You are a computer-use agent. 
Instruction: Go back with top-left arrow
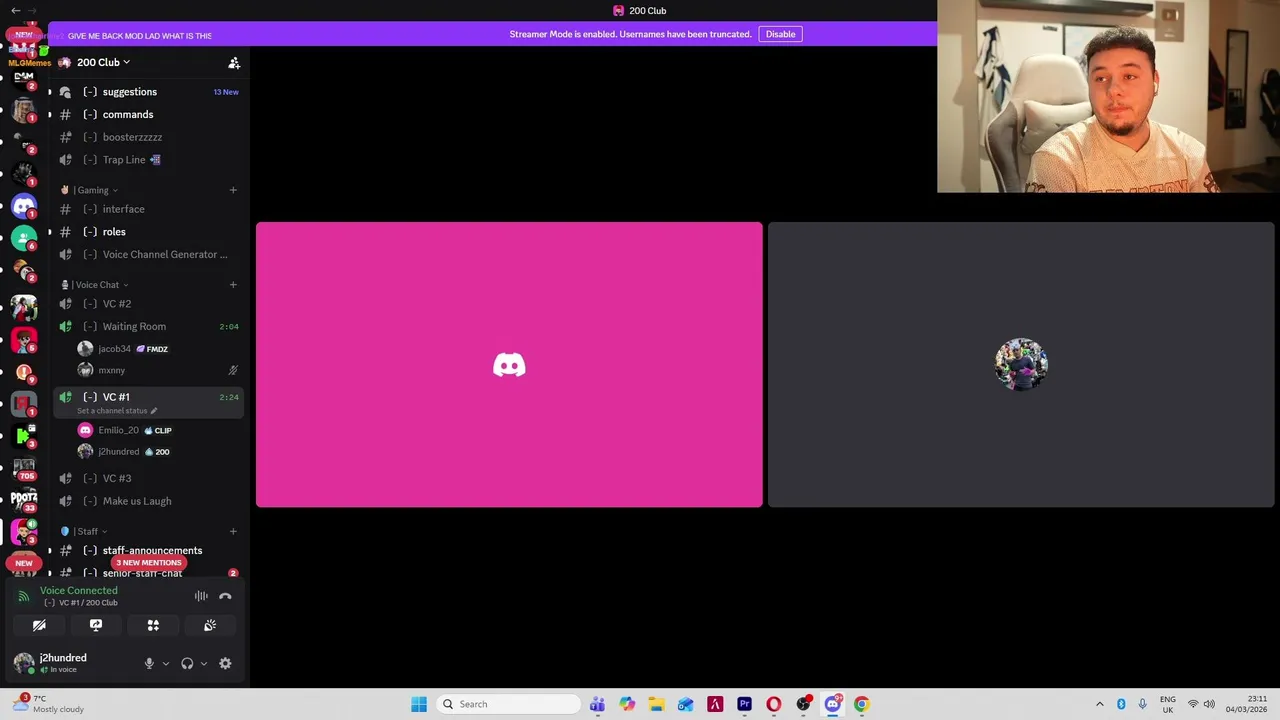click(x=15, y=10)
